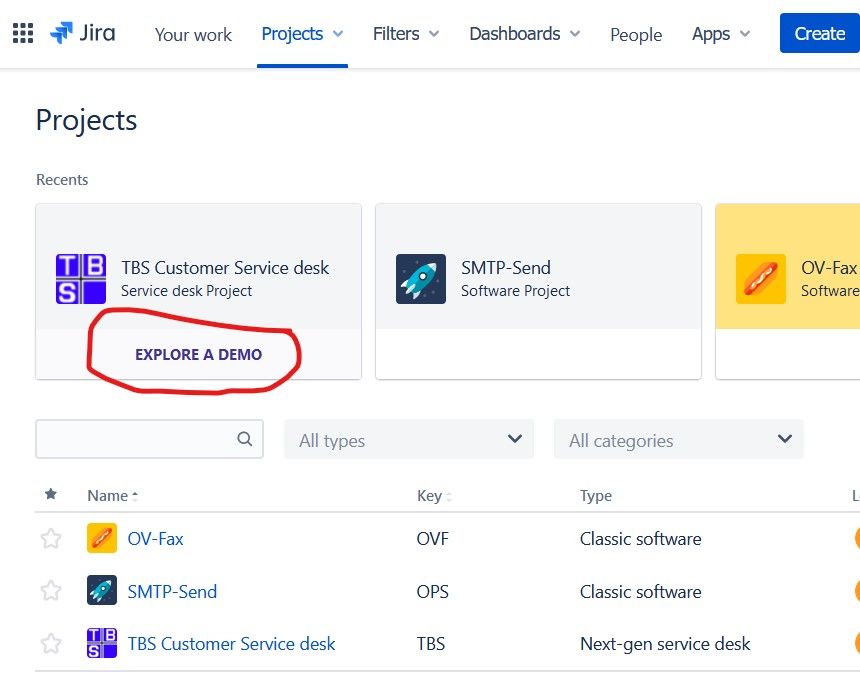Screen dimensions: 860x678
Task: Star the SMTP-Send project
Action: [x=51, y=591]
